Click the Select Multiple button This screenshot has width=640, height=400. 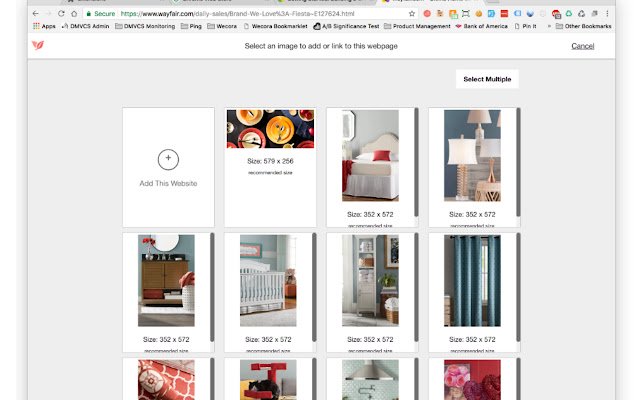pos(487,79)
